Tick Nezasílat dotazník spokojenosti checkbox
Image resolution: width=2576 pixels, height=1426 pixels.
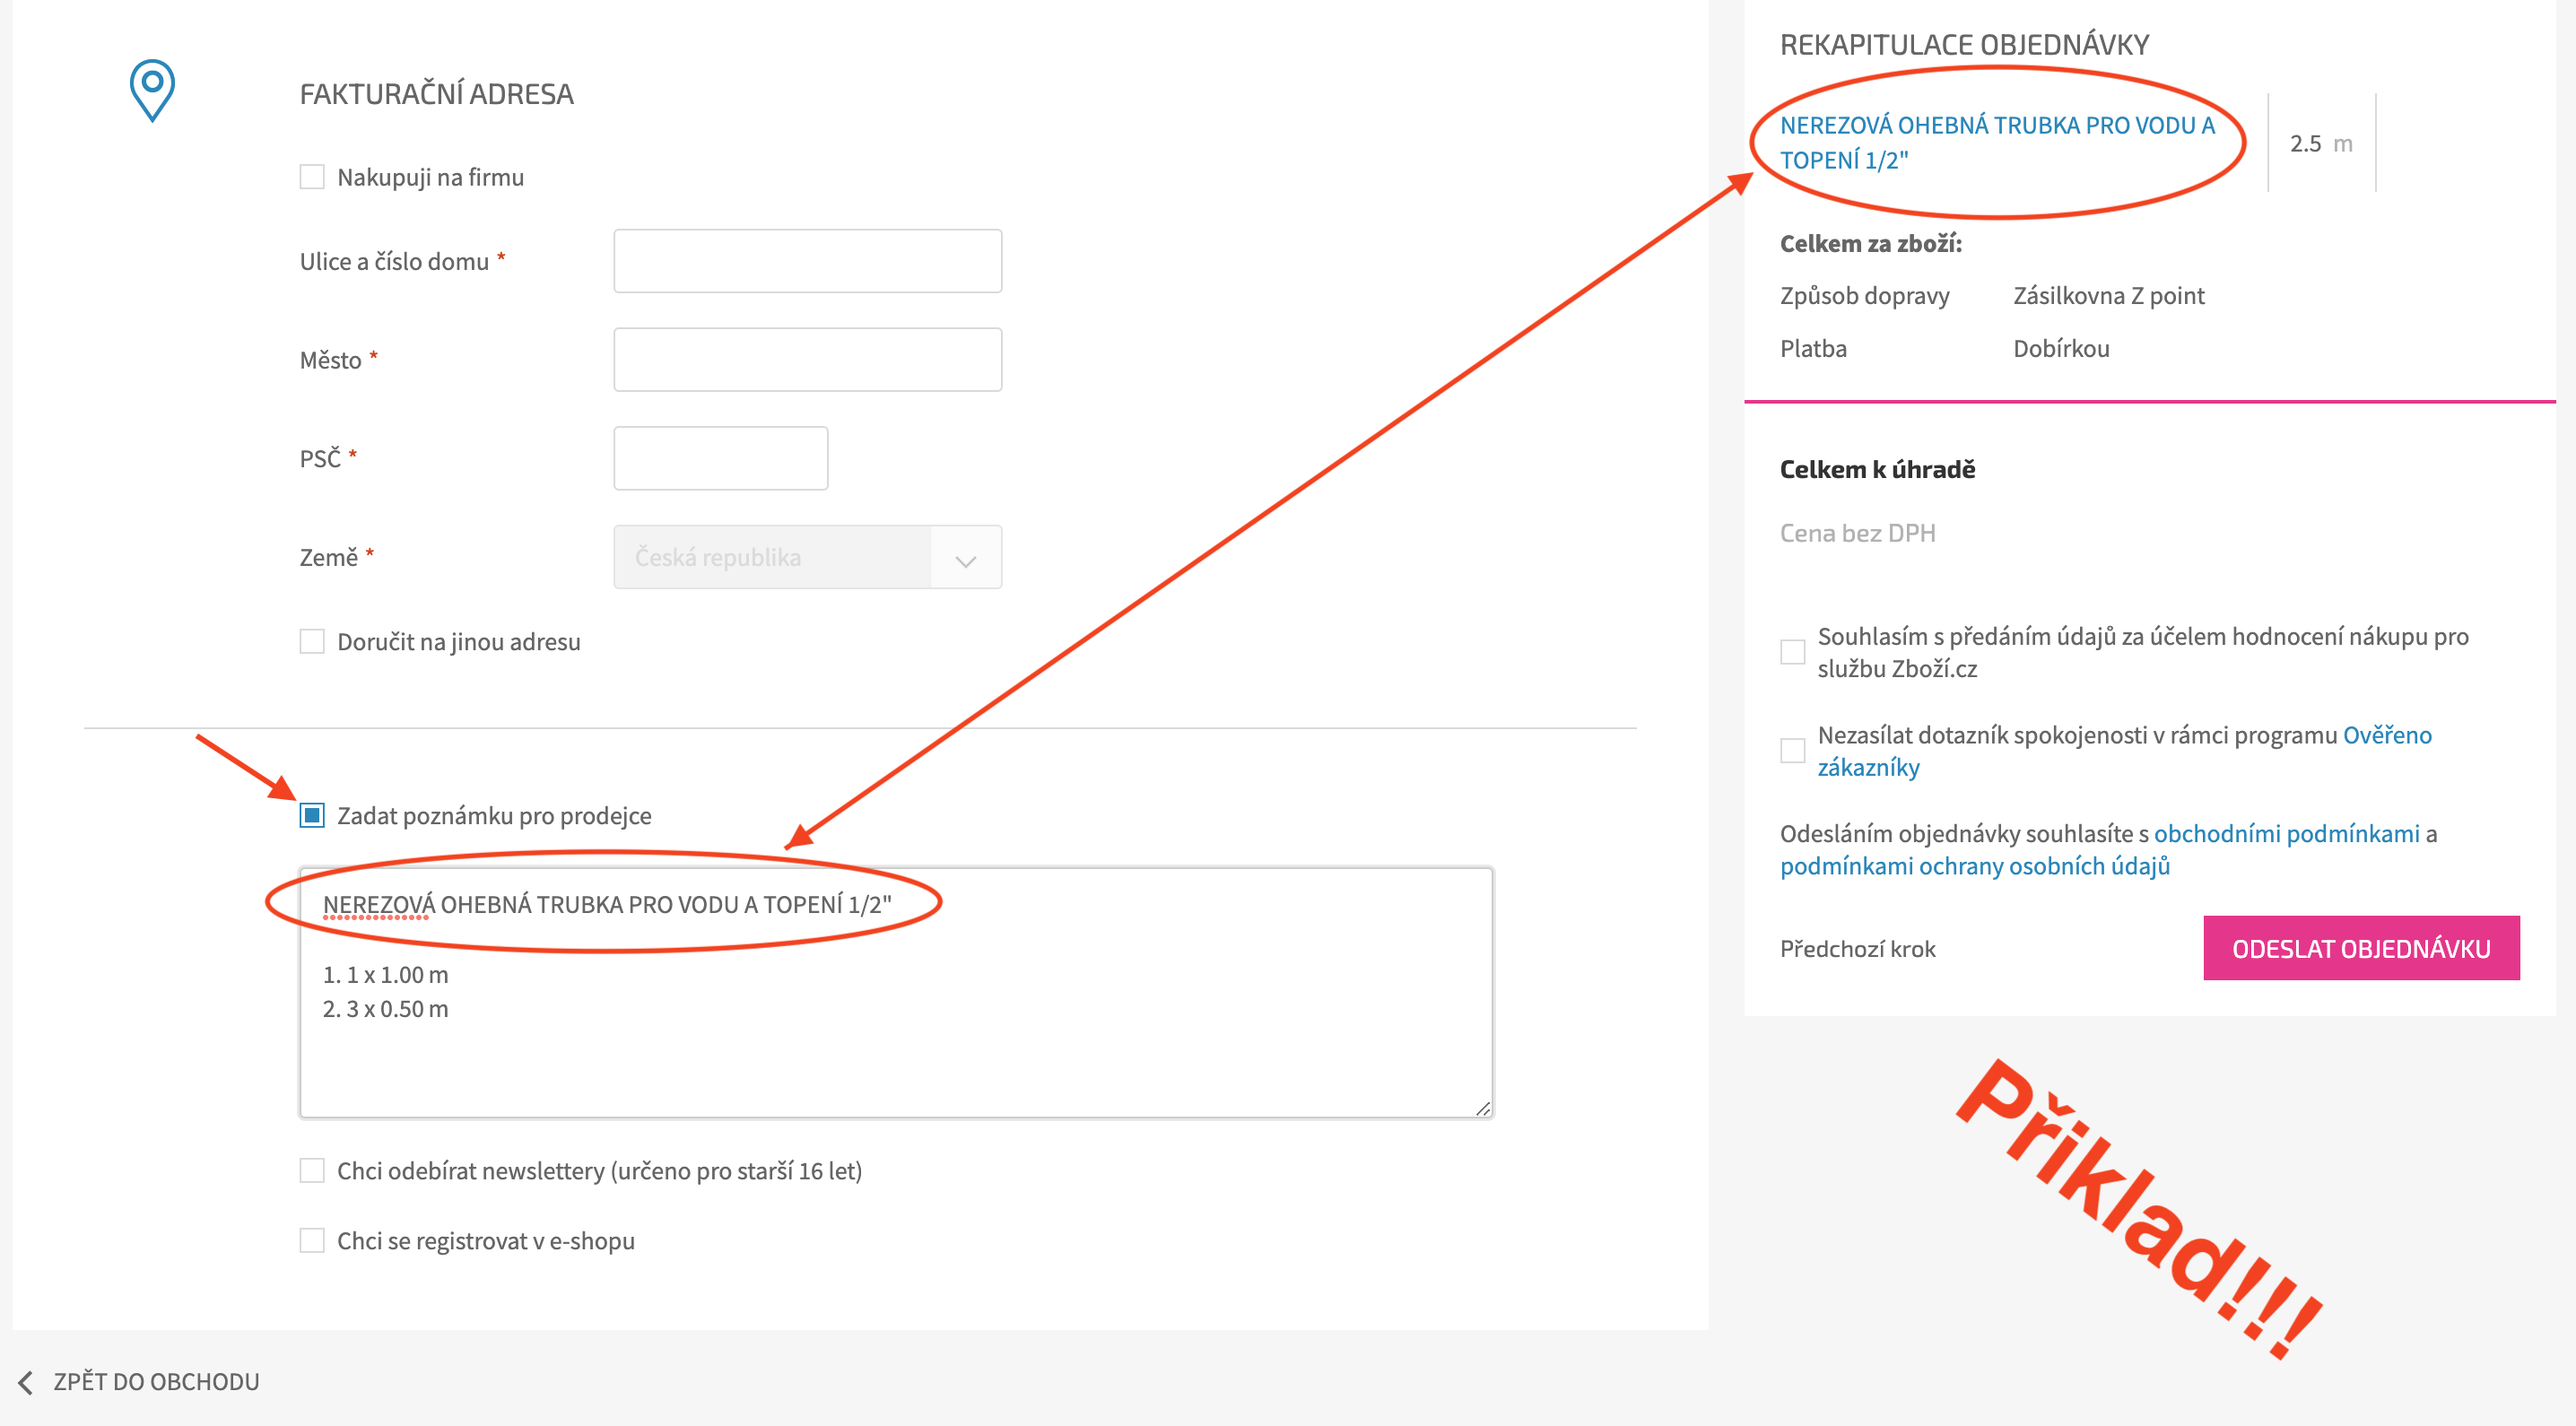[x=1792, y=750]
